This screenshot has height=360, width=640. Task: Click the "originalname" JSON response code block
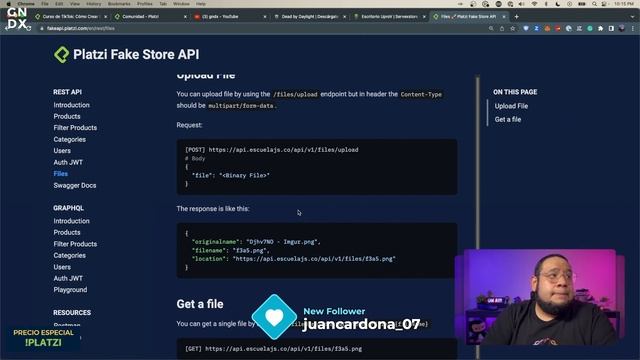tap(317, 250)
